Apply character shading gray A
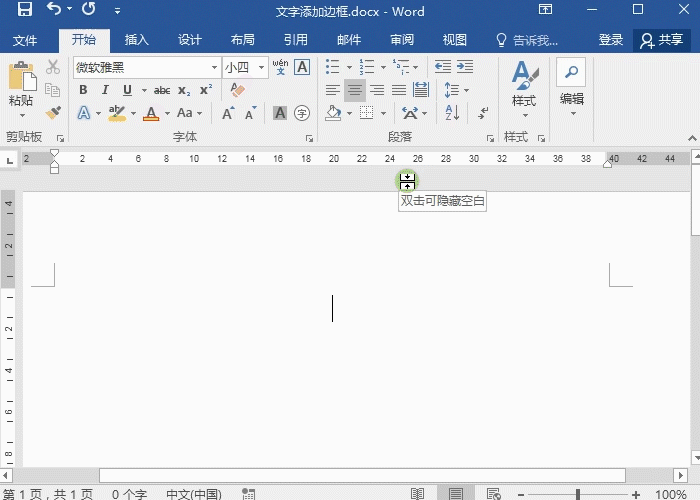Screen dimensions: 700x500 pos(280,113)
